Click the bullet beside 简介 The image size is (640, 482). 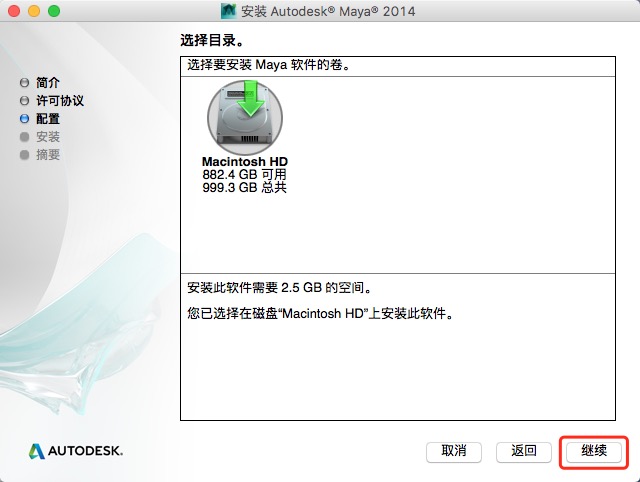coord(24,82)
